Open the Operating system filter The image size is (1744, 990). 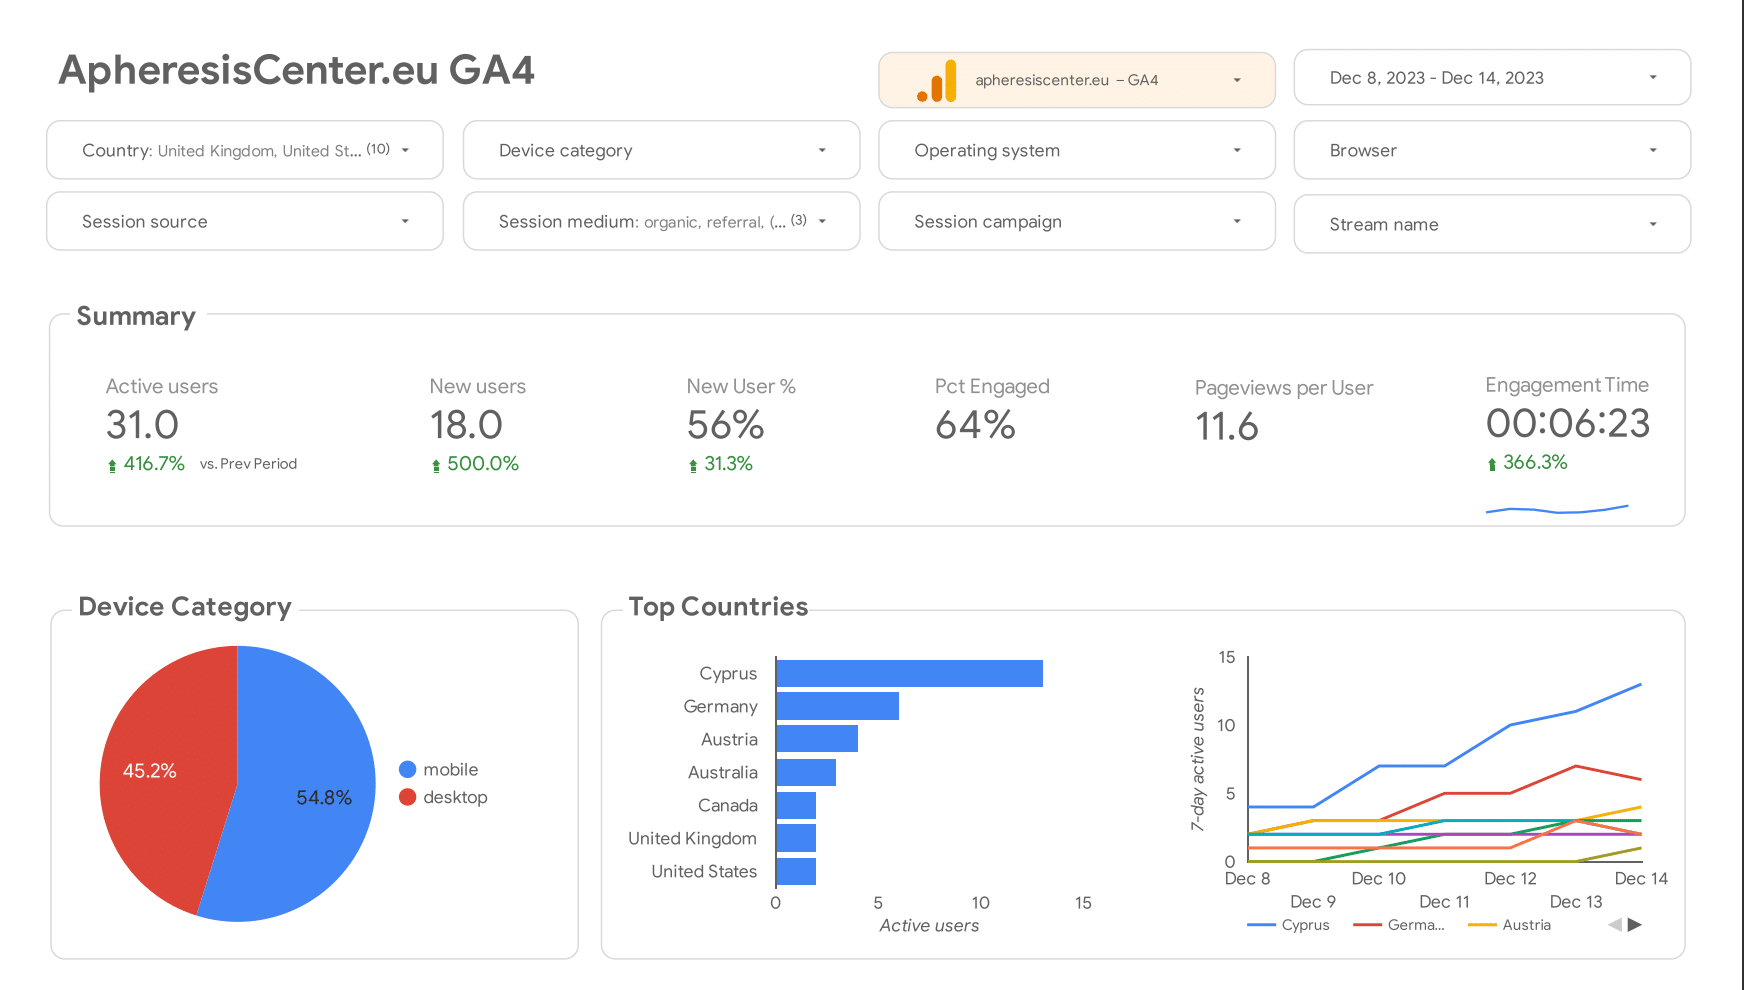coord(1077,150)
